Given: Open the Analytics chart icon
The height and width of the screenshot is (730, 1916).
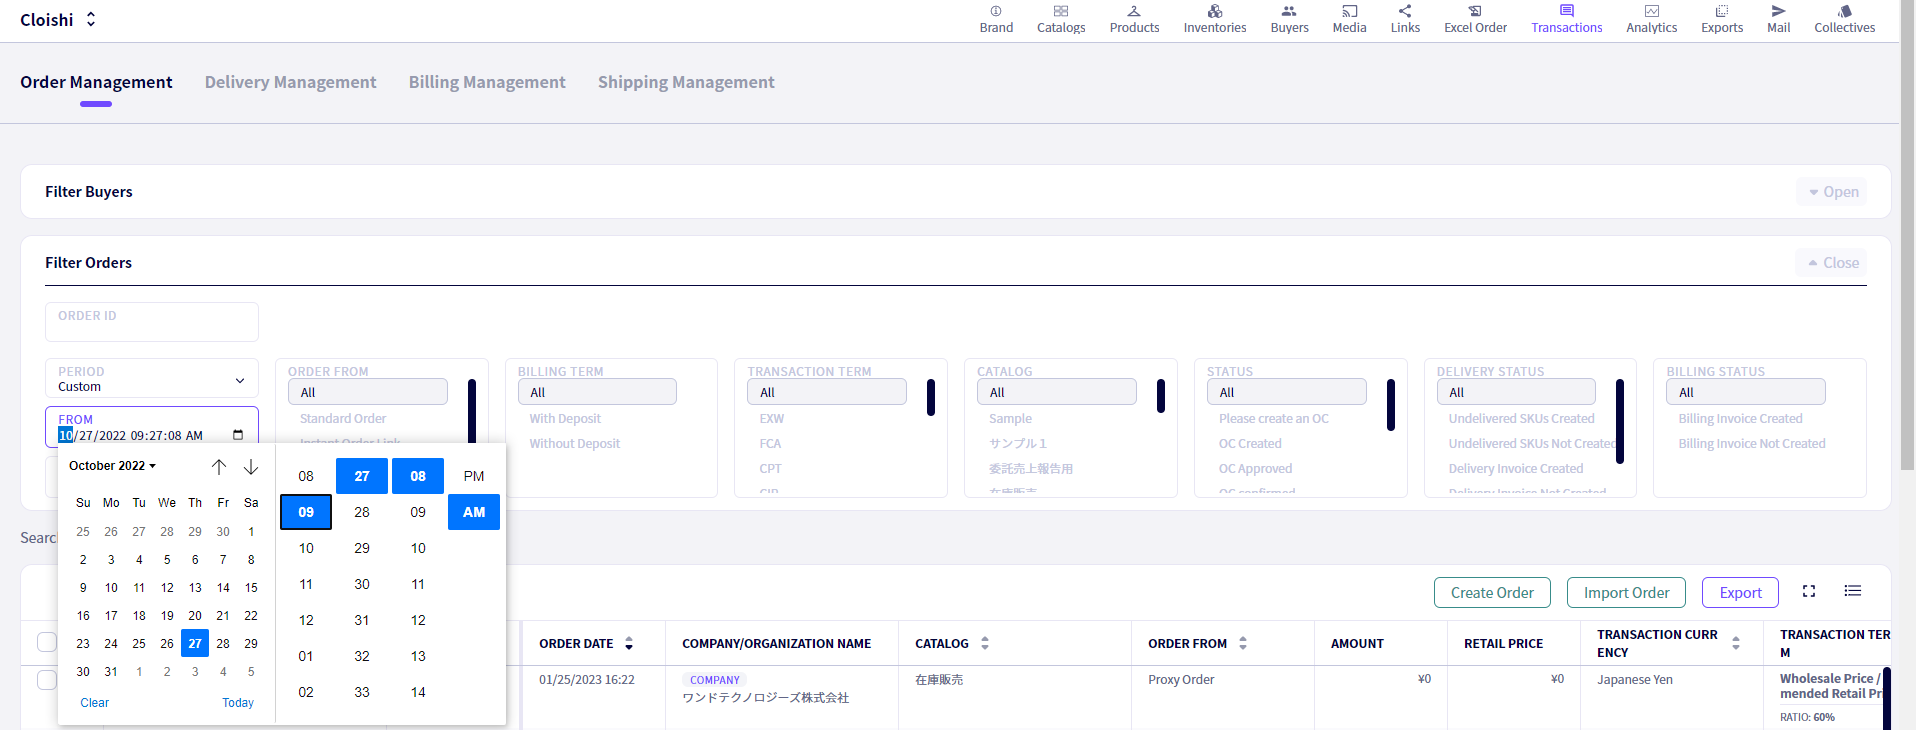Looking at the screenshot, I should pyautogui.click(x=1652, y=12).
